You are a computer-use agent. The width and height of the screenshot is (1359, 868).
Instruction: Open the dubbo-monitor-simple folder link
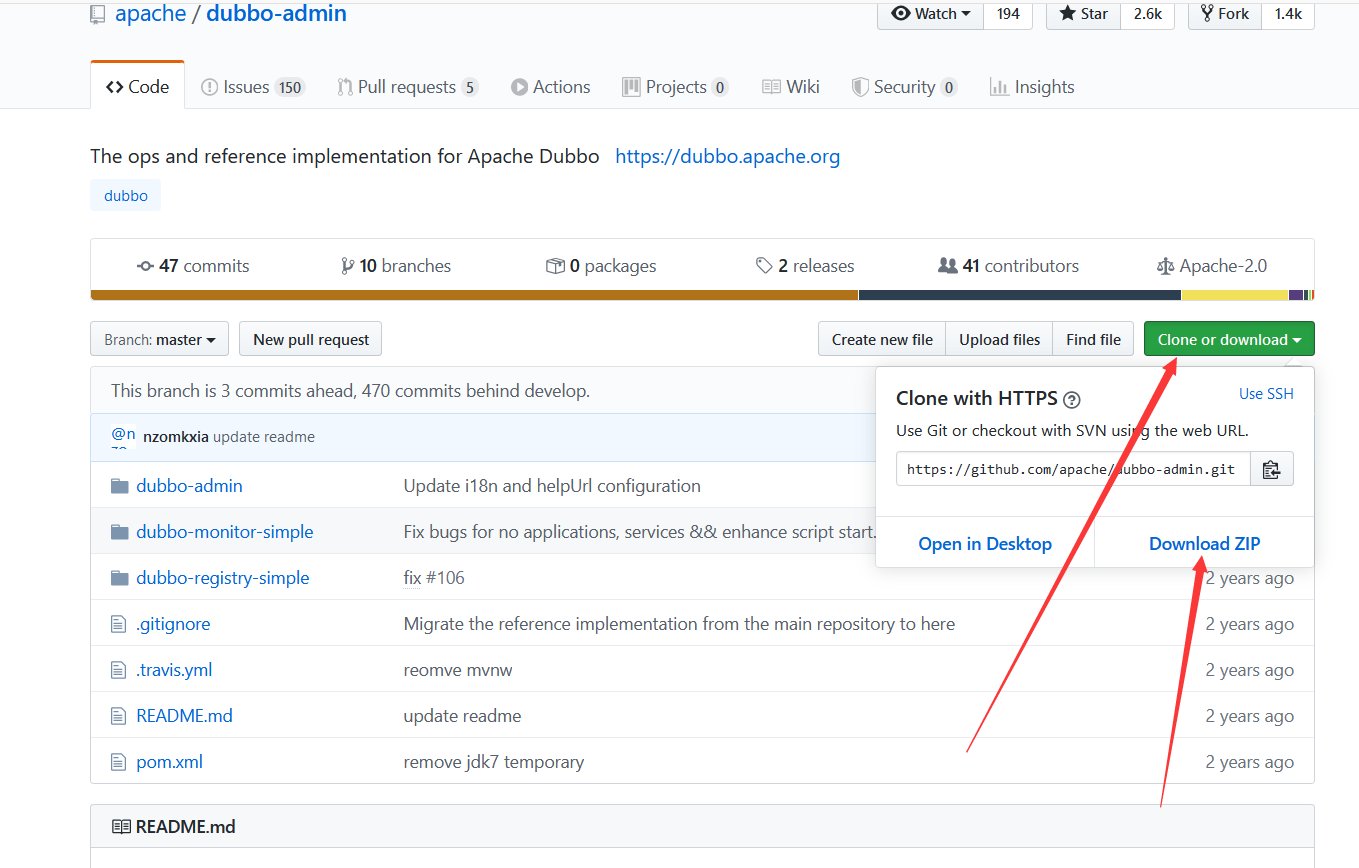(x=225, y=532)
